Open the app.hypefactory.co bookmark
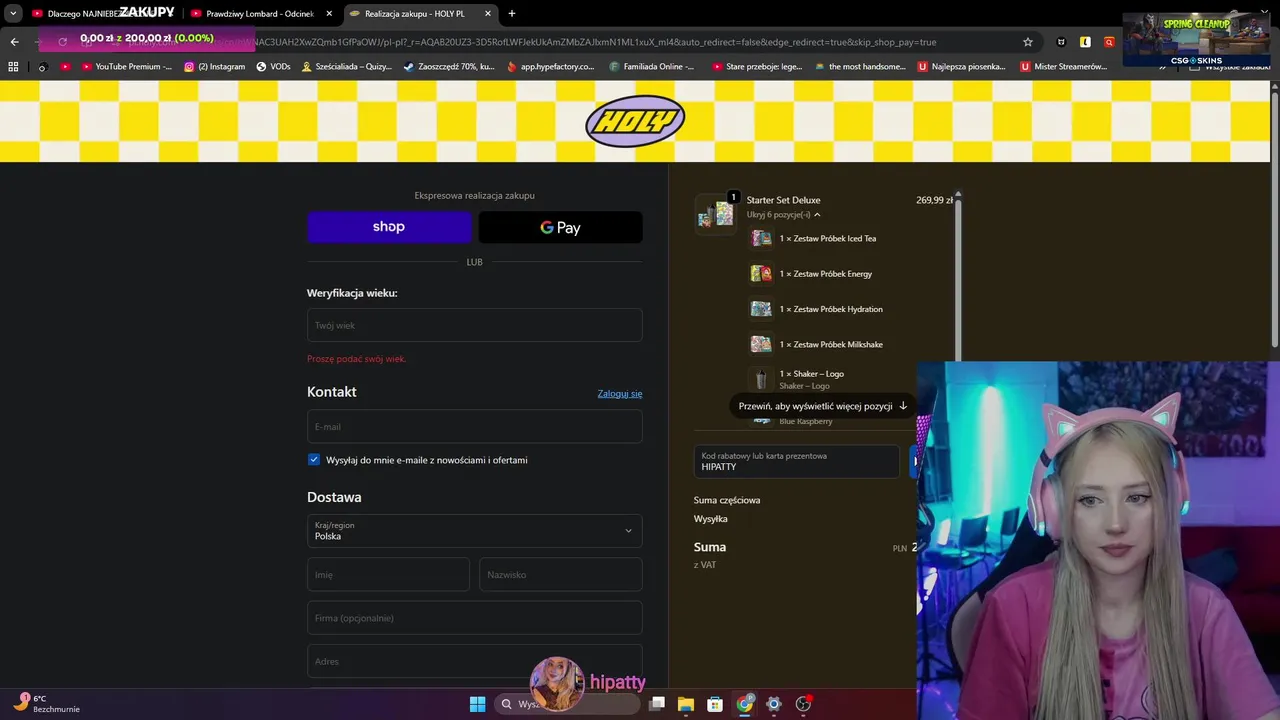The height and width of the screenshot is (720, 1280). click(x=551, y=67)
